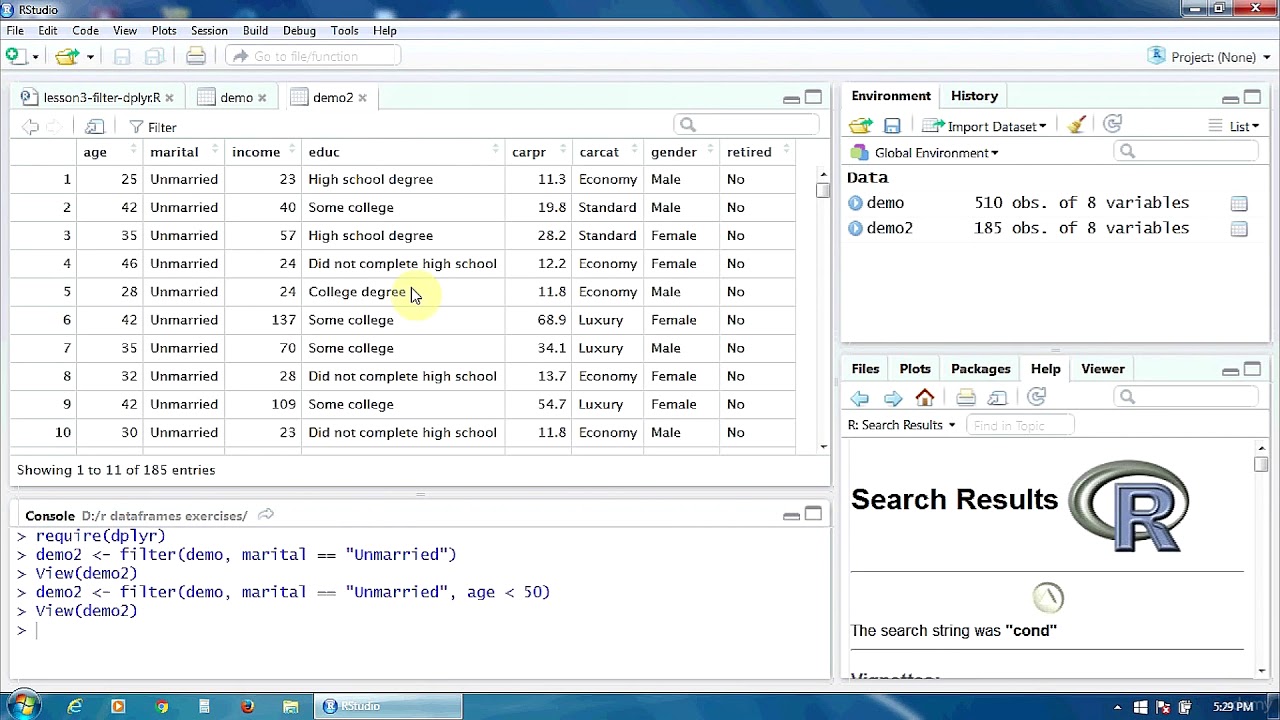Click the Print icon in main toolbar
Image resolution: width=1280 pixels, height=720 pixels.
pyautogui.click(x=196, y=56)
